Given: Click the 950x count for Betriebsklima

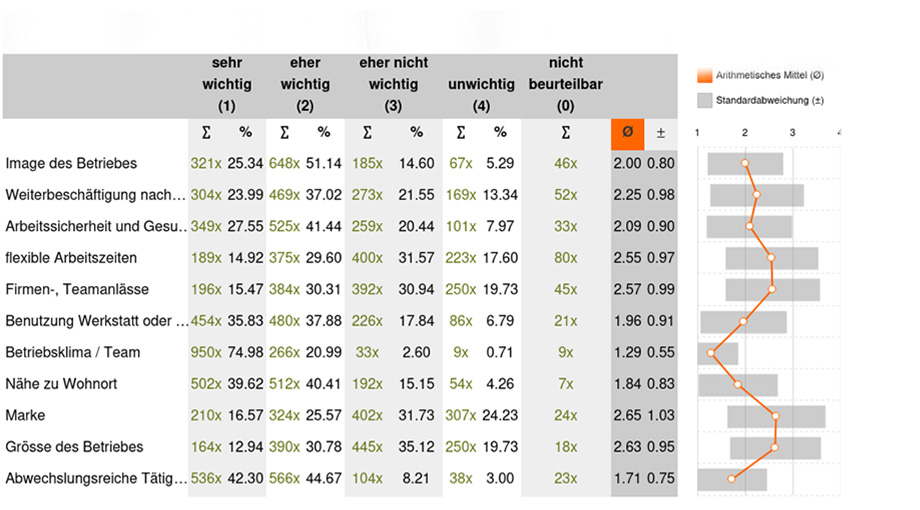Looking at the screenshot, I should (206, 353).
